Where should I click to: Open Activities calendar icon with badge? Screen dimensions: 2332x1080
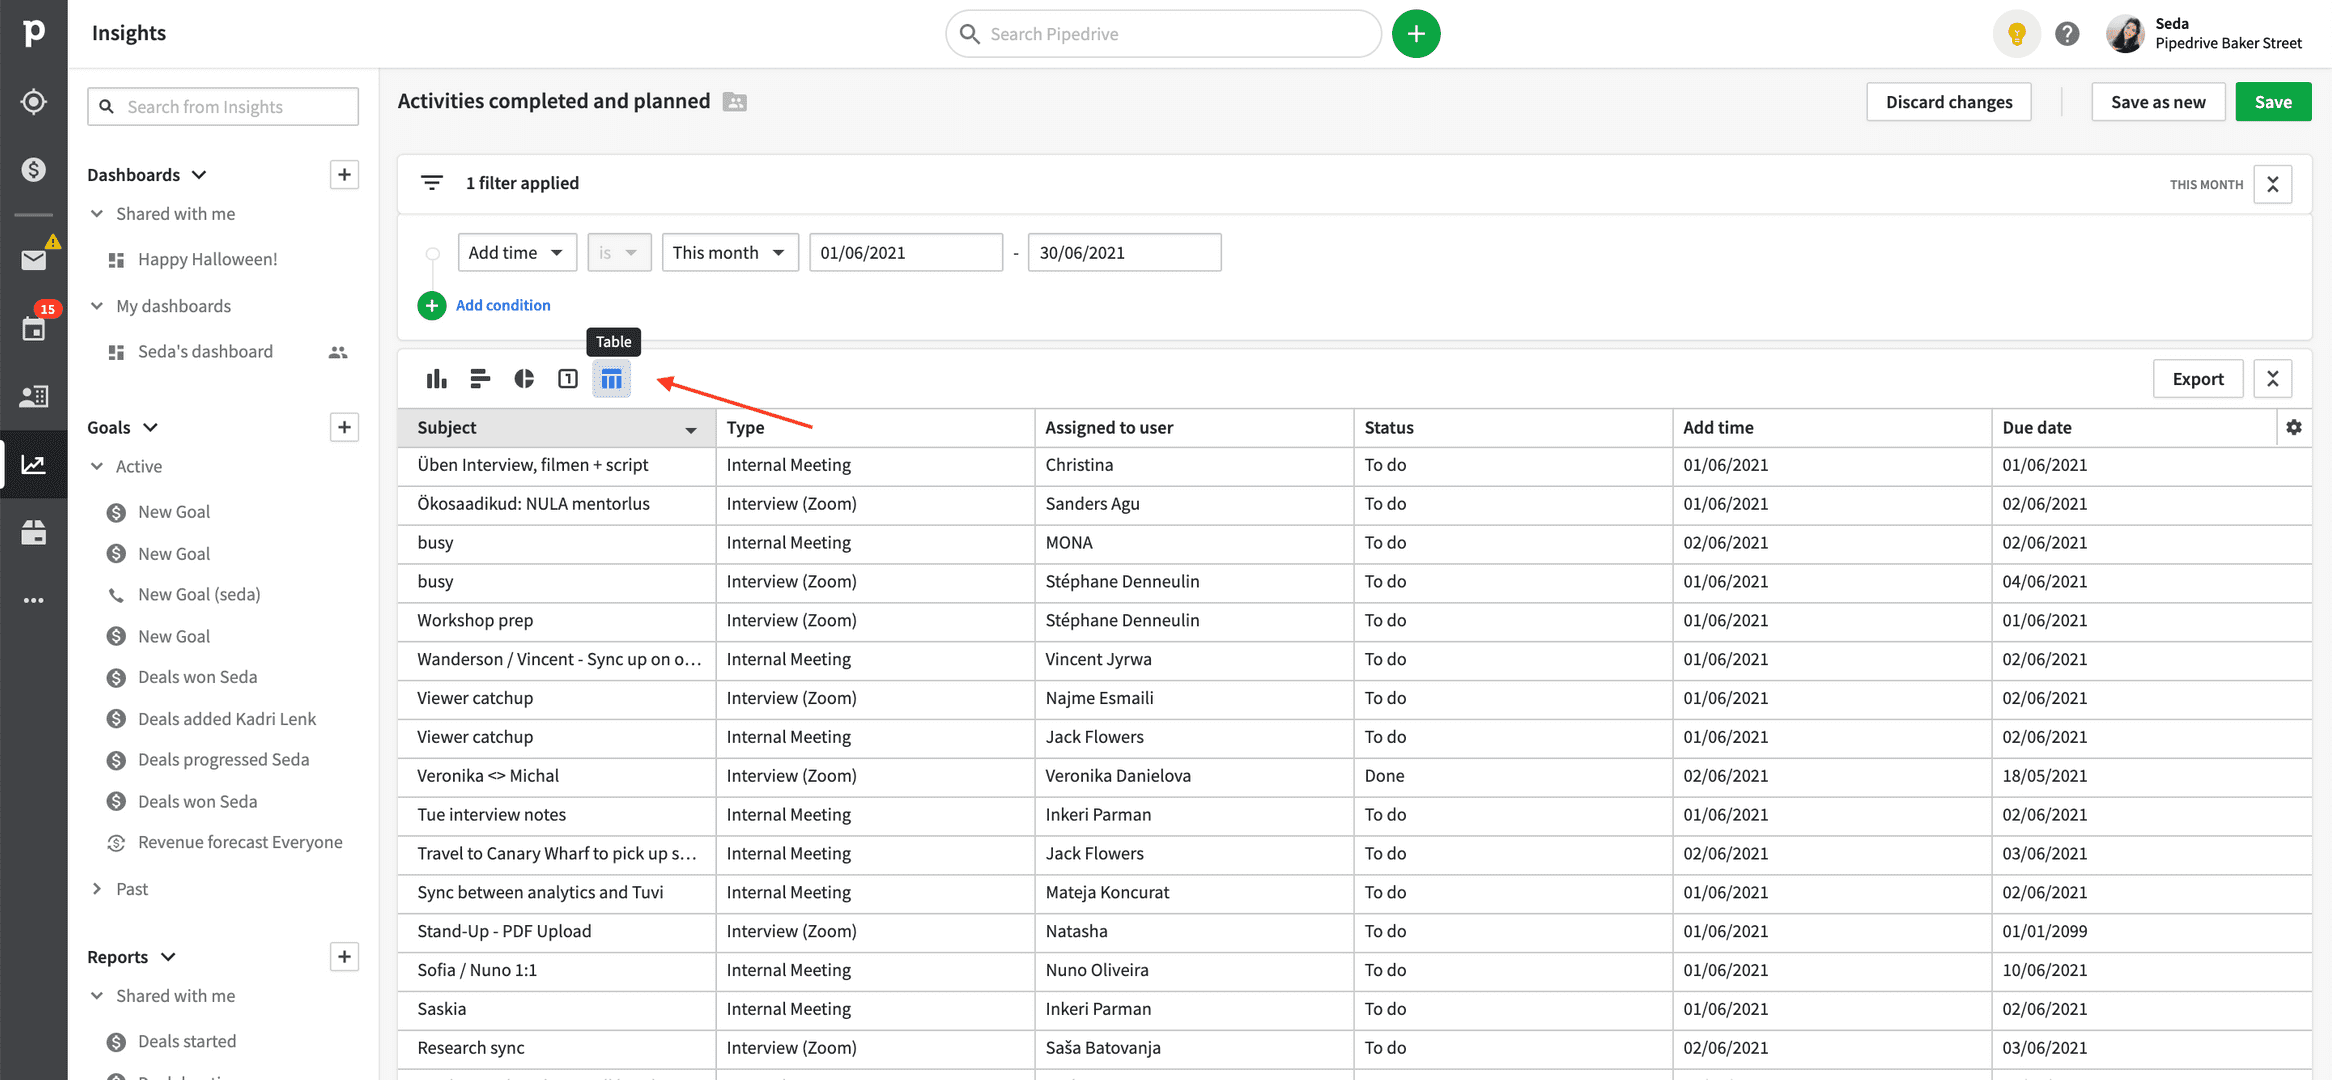click(34, 328)
